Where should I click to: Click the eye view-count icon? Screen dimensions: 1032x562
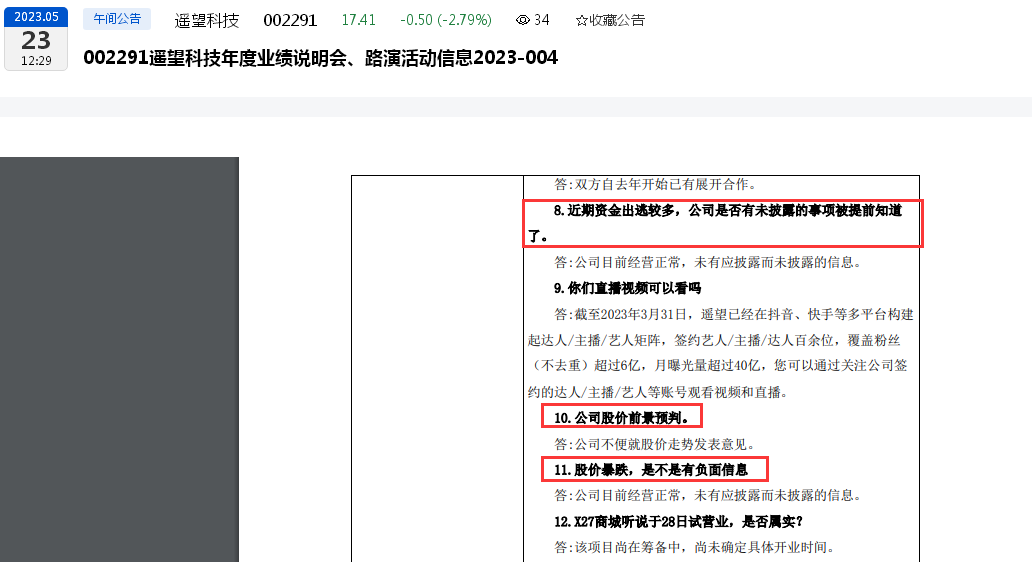[523, 20]
